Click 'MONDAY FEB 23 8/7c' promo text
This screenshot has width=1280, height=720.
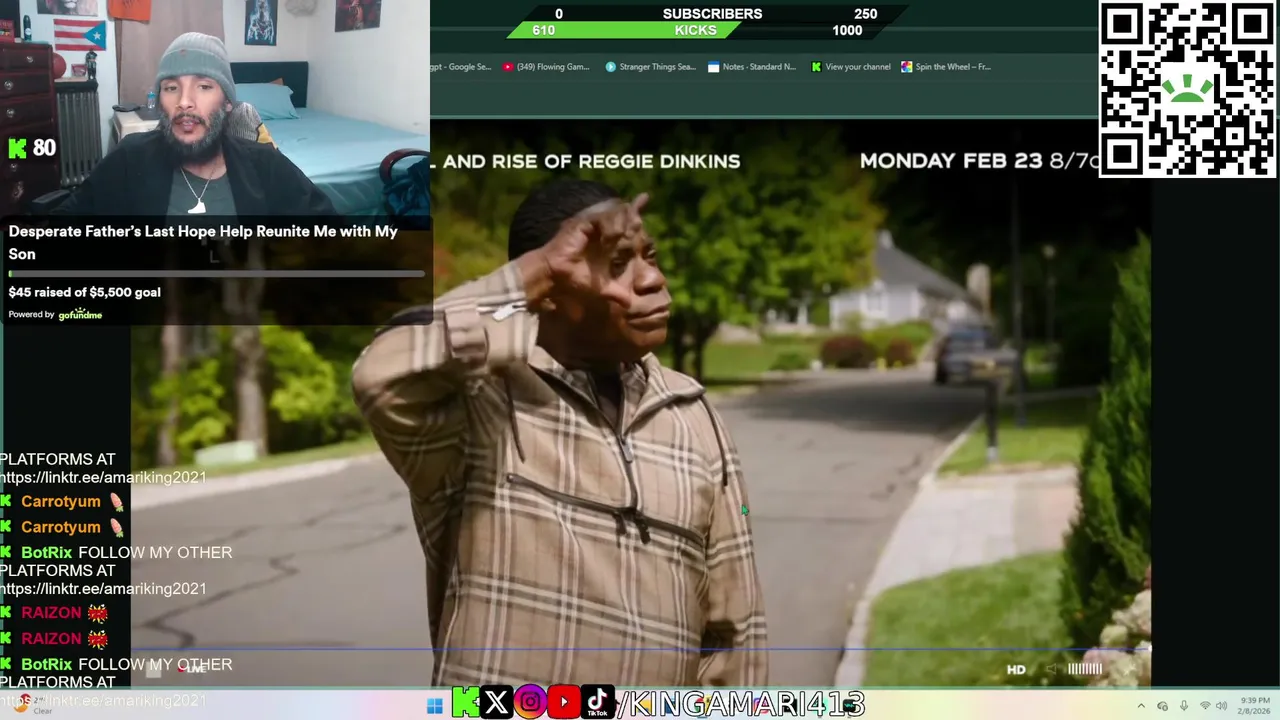[x=978, y=161]
